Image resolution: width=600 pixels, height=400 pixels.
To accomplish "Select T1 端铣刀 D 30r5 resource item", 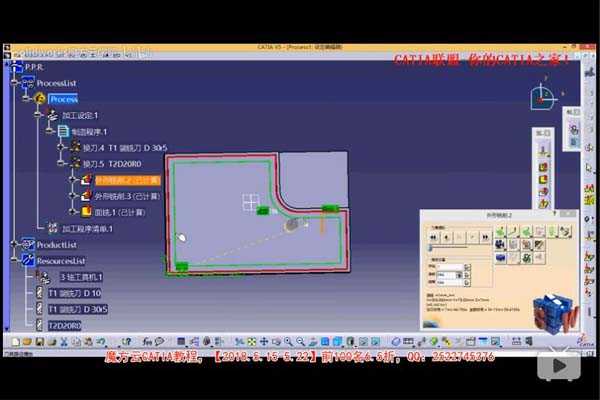I will 78,309.
